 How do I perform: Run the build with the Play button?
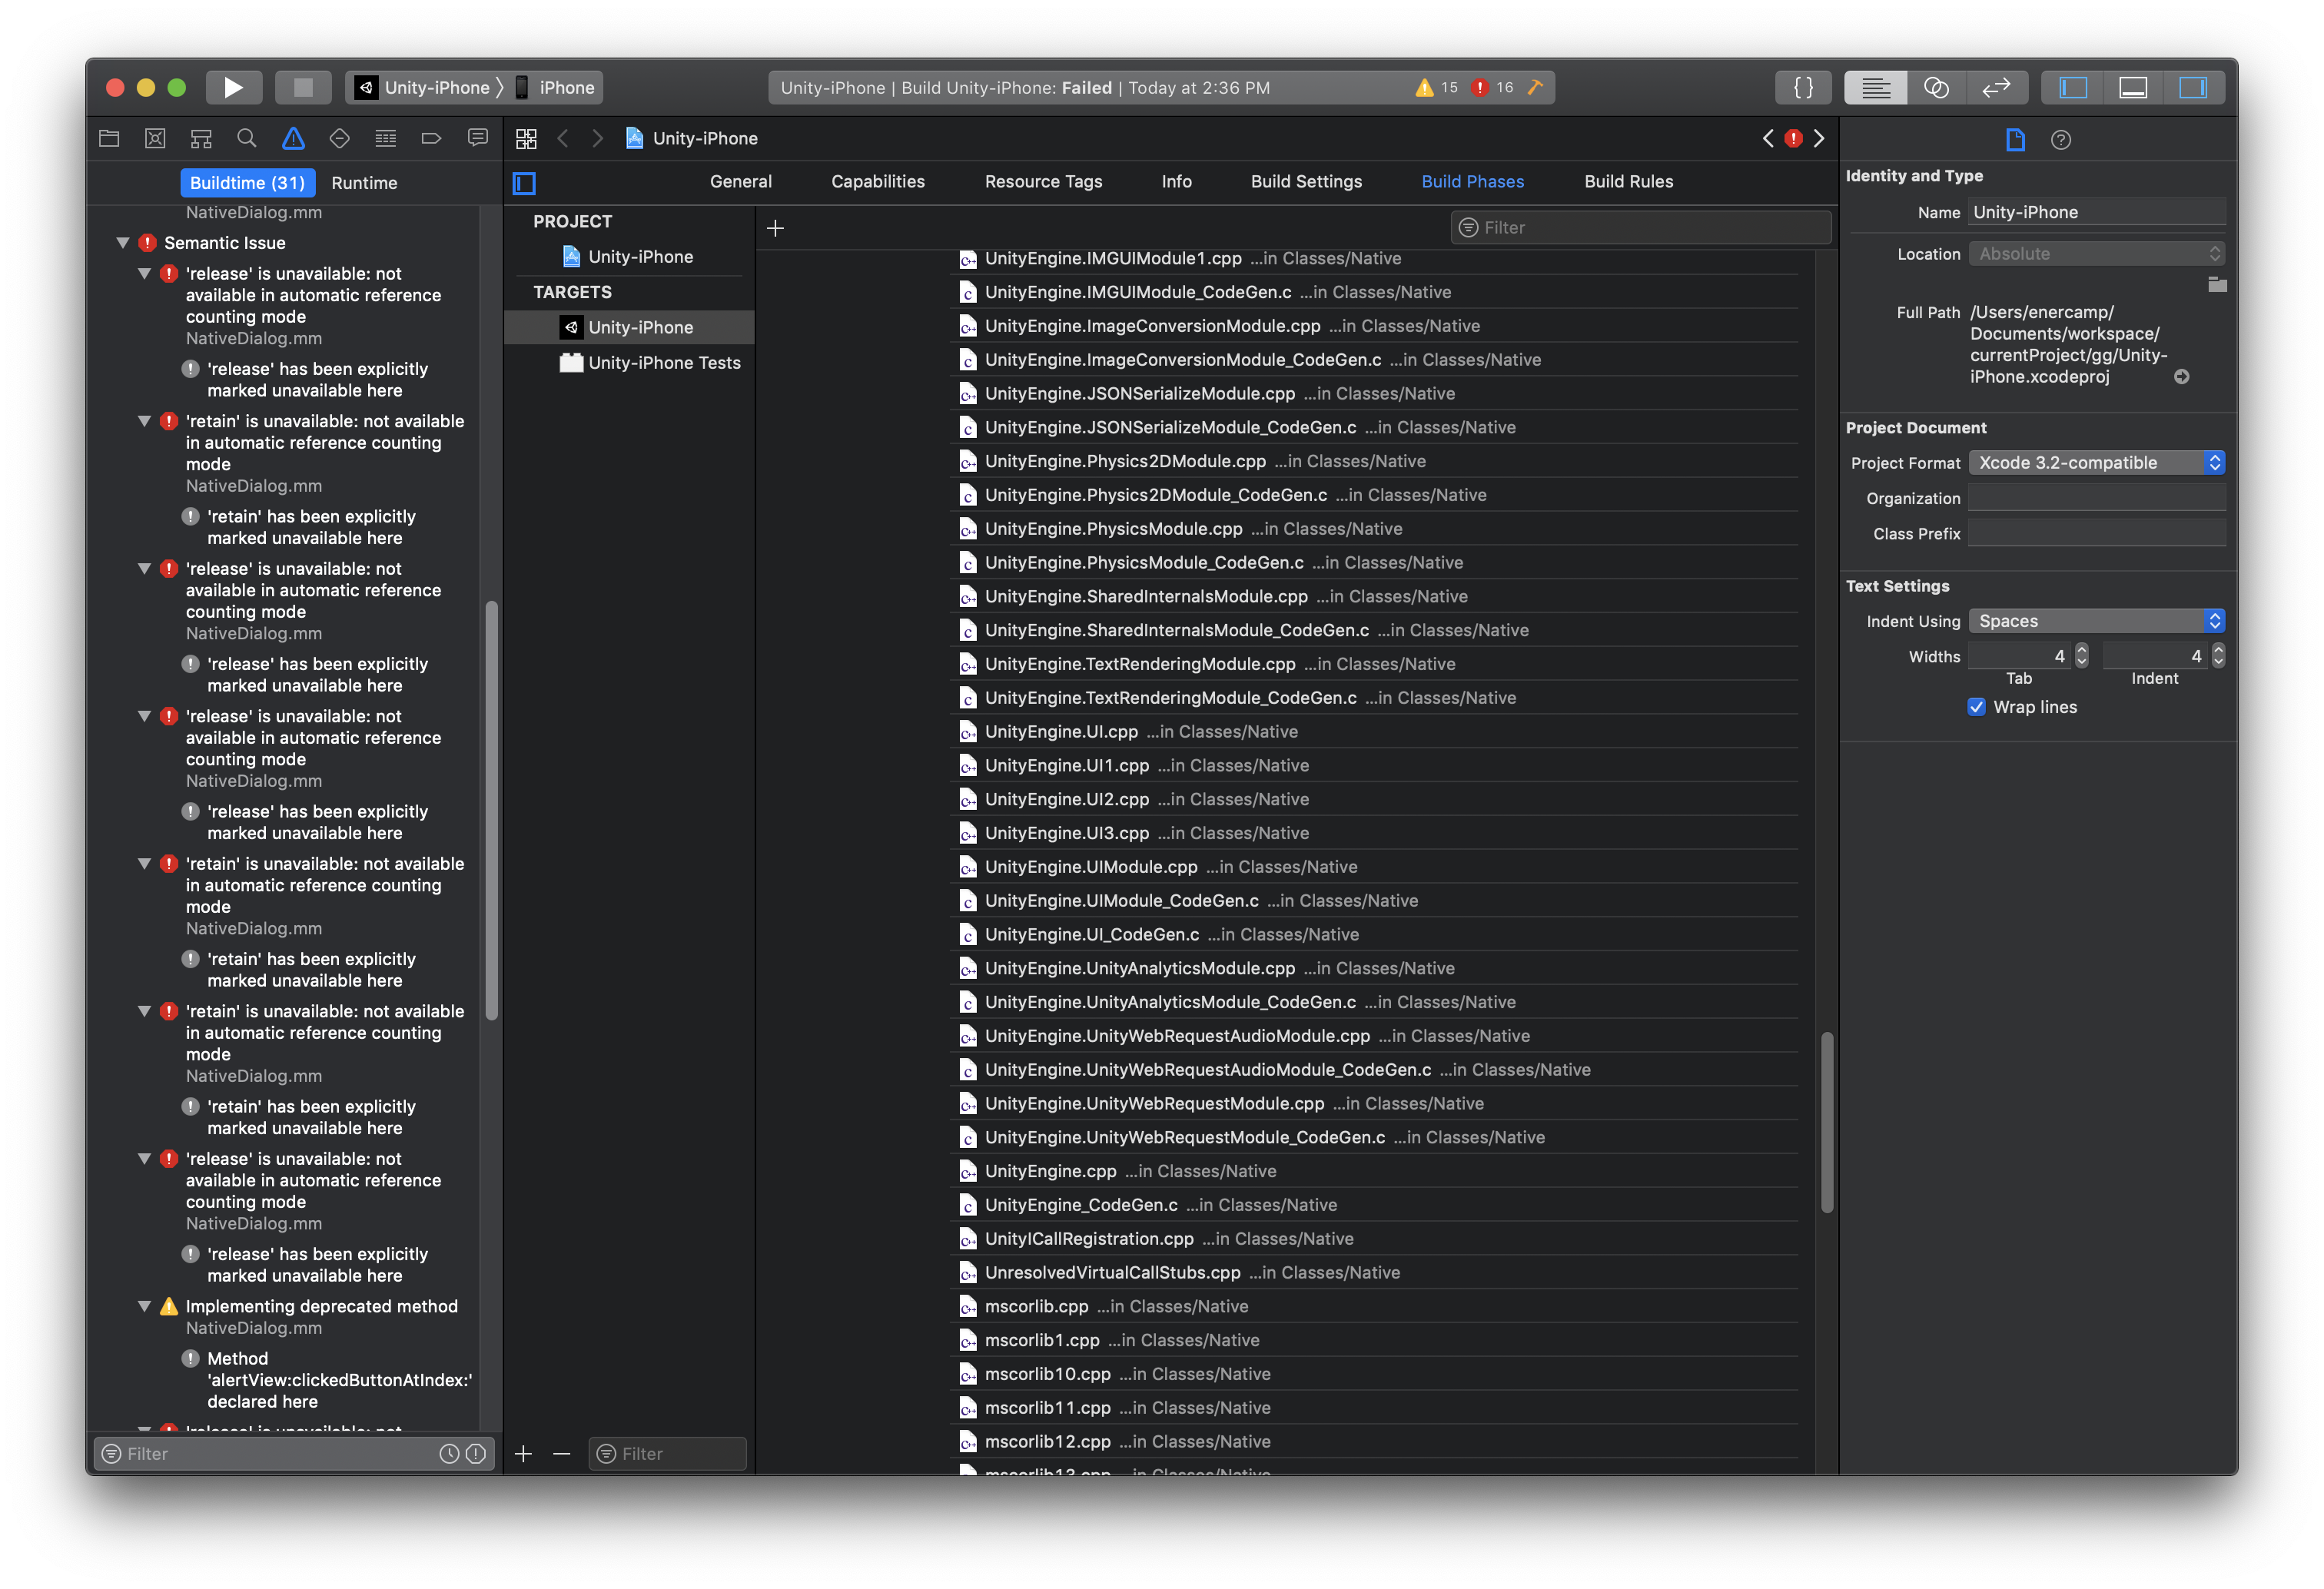[x=233, y=88]
